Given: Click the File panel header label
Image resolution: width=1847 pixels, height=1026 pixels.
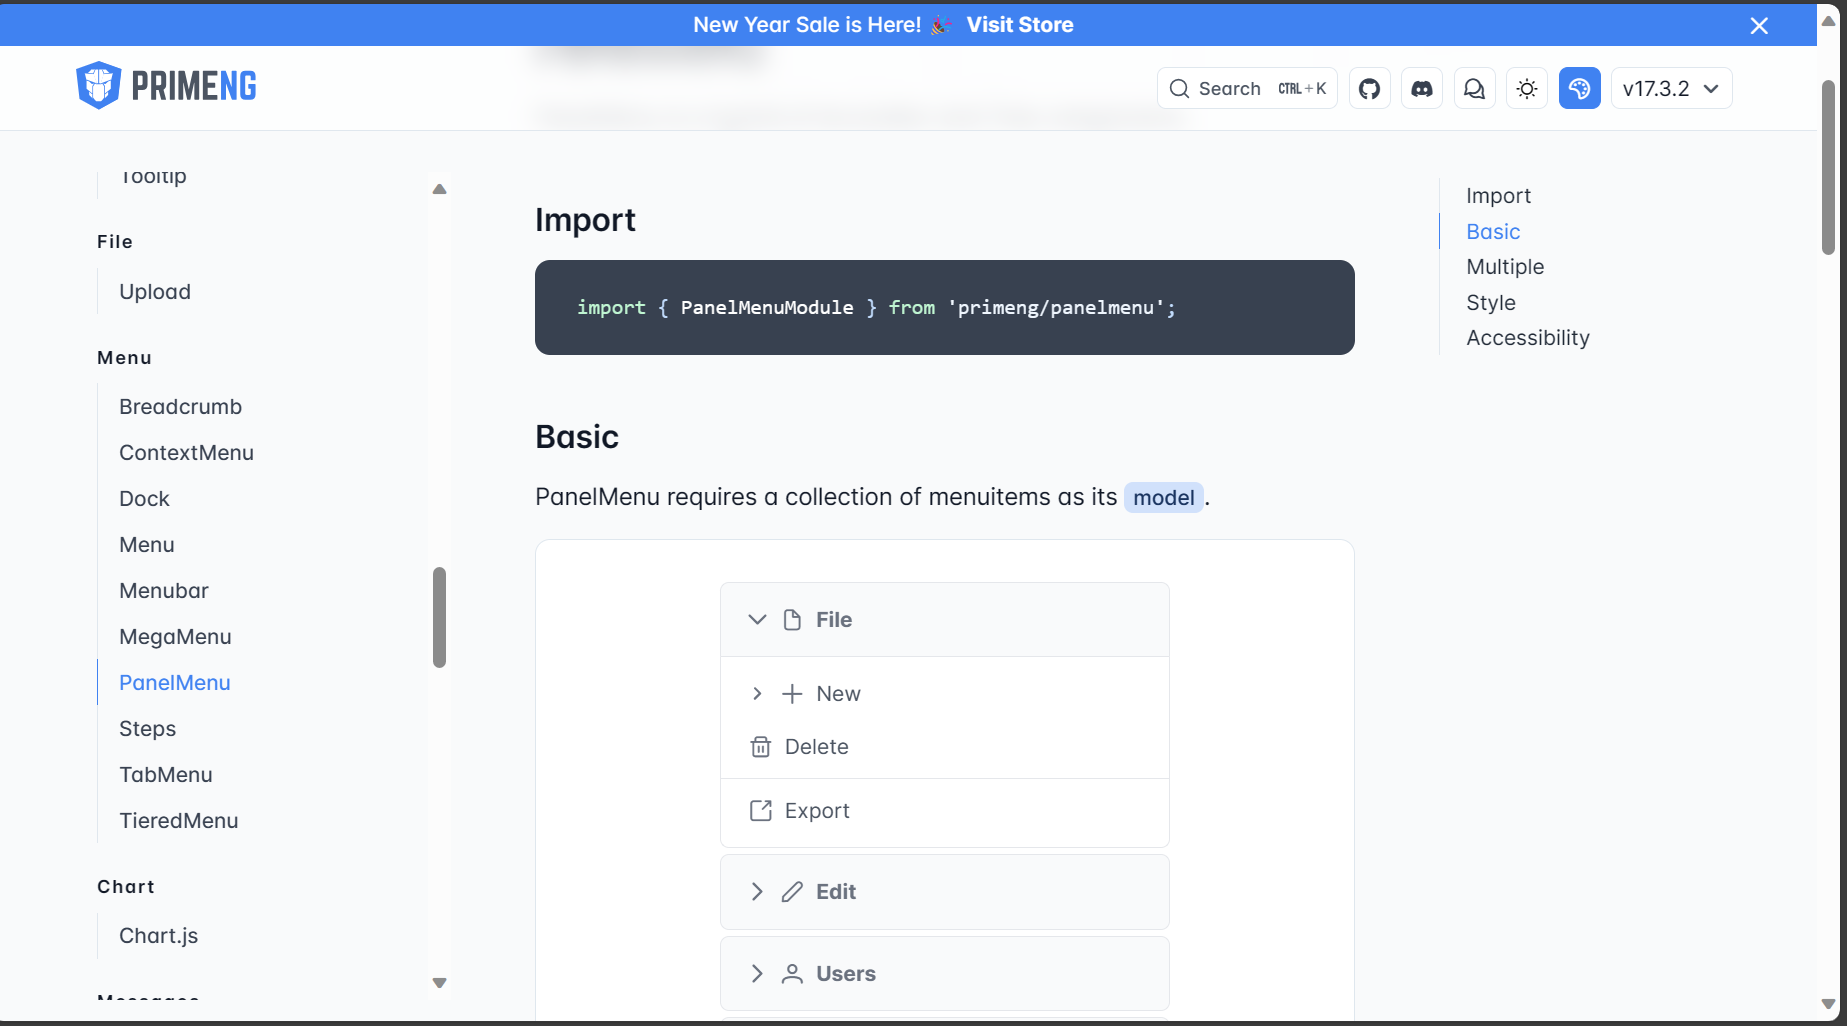Looking at the screenshot, I should 834,620.
